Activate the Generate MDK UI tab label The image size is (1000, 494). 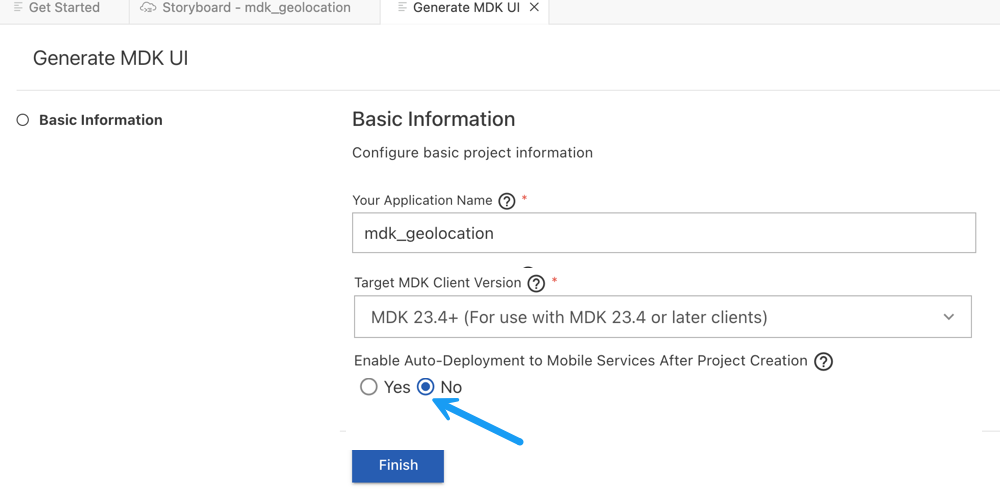(x=466, y=8)
